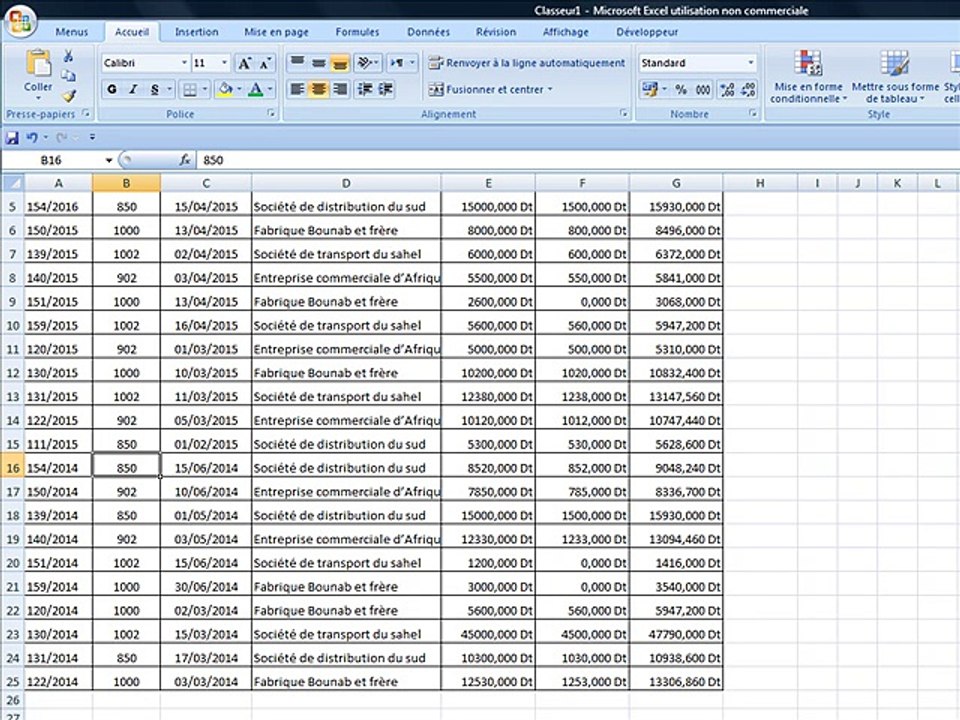The image size is (960, 720).
Task: Undo last action in quick access toolbar
Action: (x=32, y=138)
